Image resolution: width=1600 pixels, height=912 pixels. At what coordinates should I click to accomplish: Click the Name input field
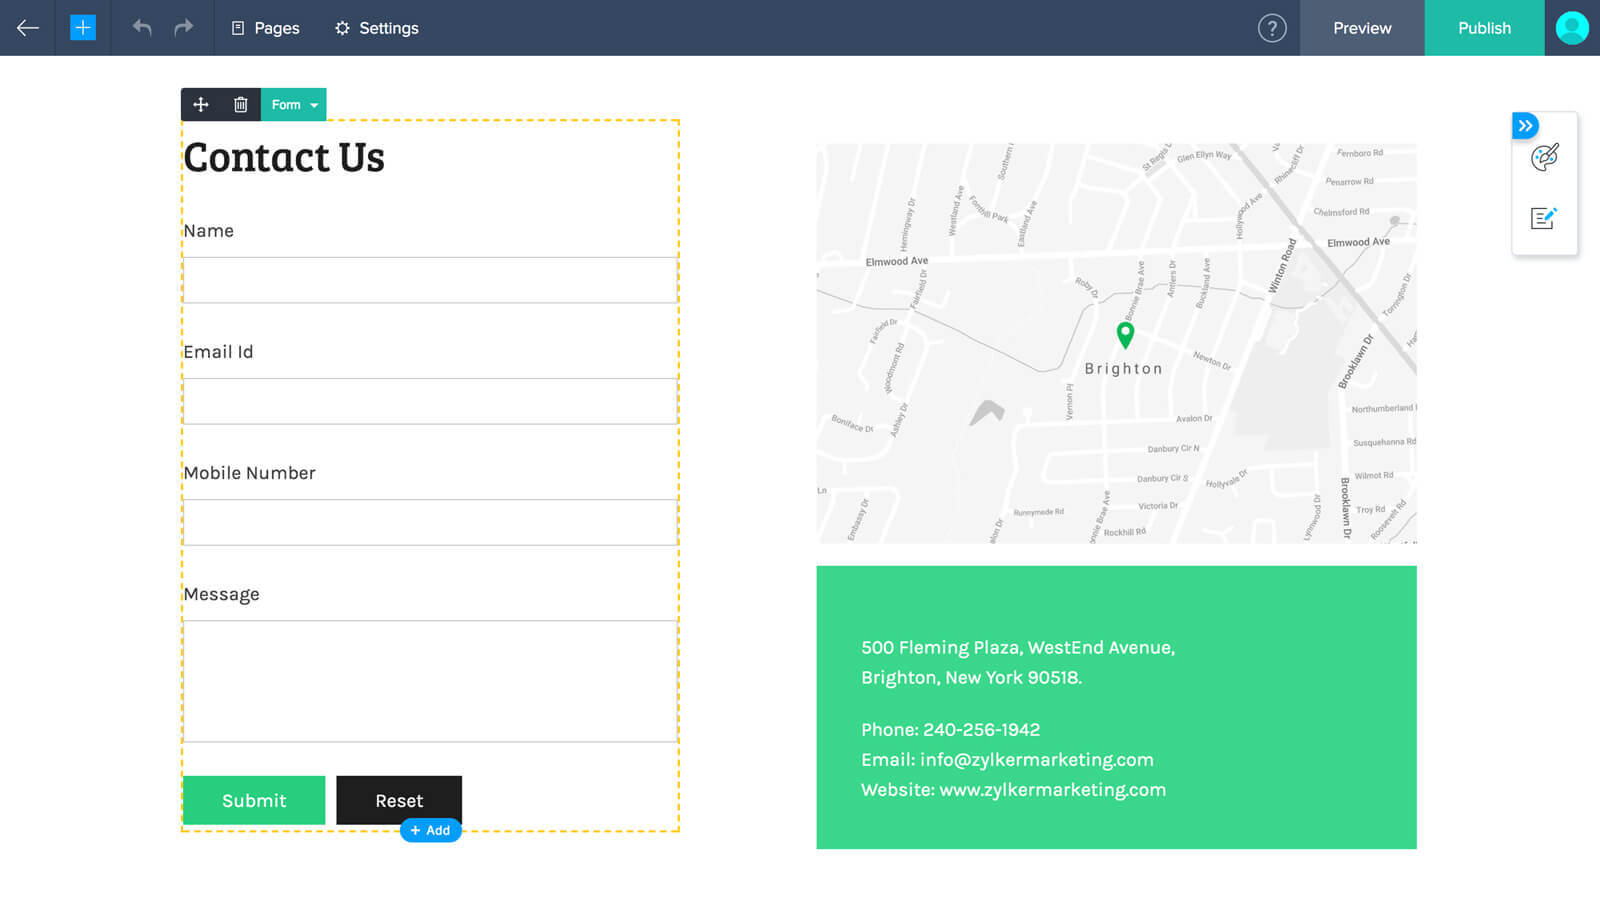(x=430, y=280)
